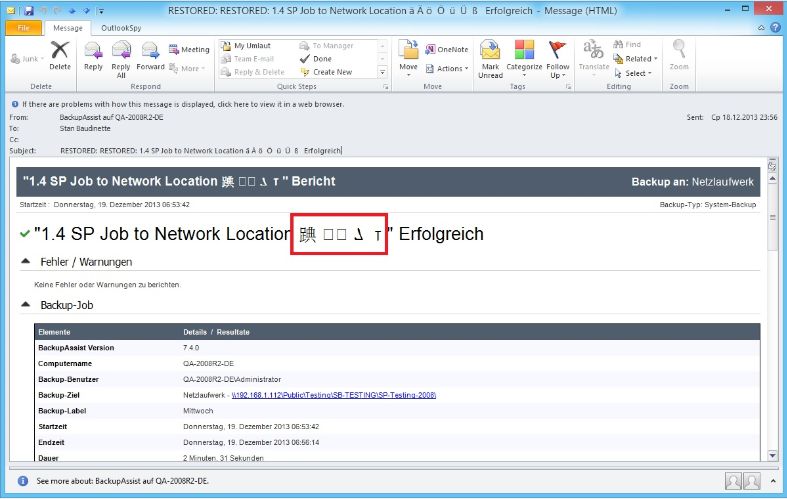Open the Quick Steps dialog launcher
Screen dimensions: 787x499
385,87
